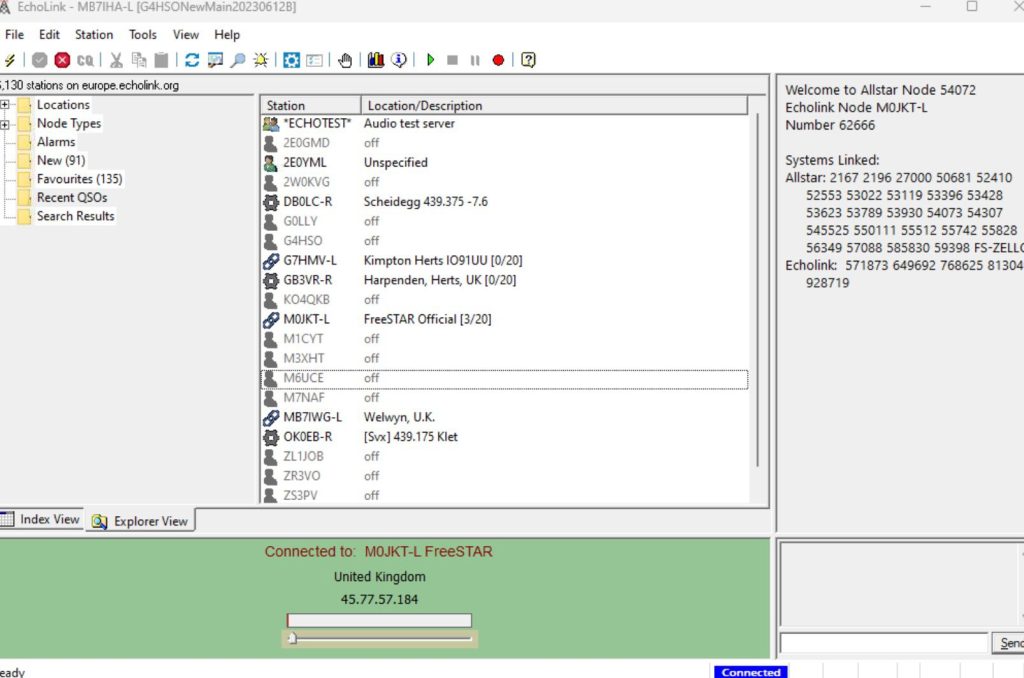Open the Tools menu
1024x678 pixels.
pyautogui.click(x=142, y=35)
